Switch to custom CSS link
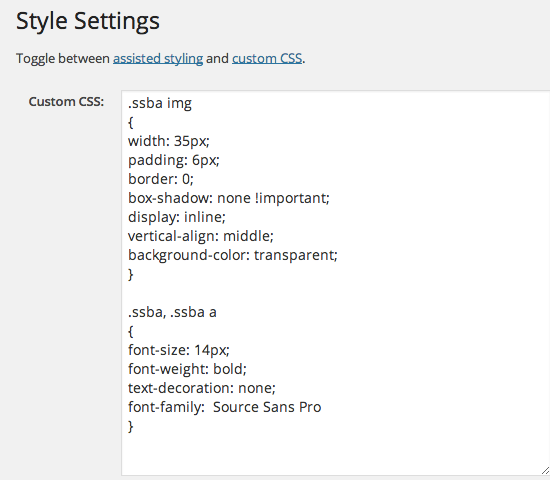This screenshot has width=550, height=480. [x=267, y=58]
